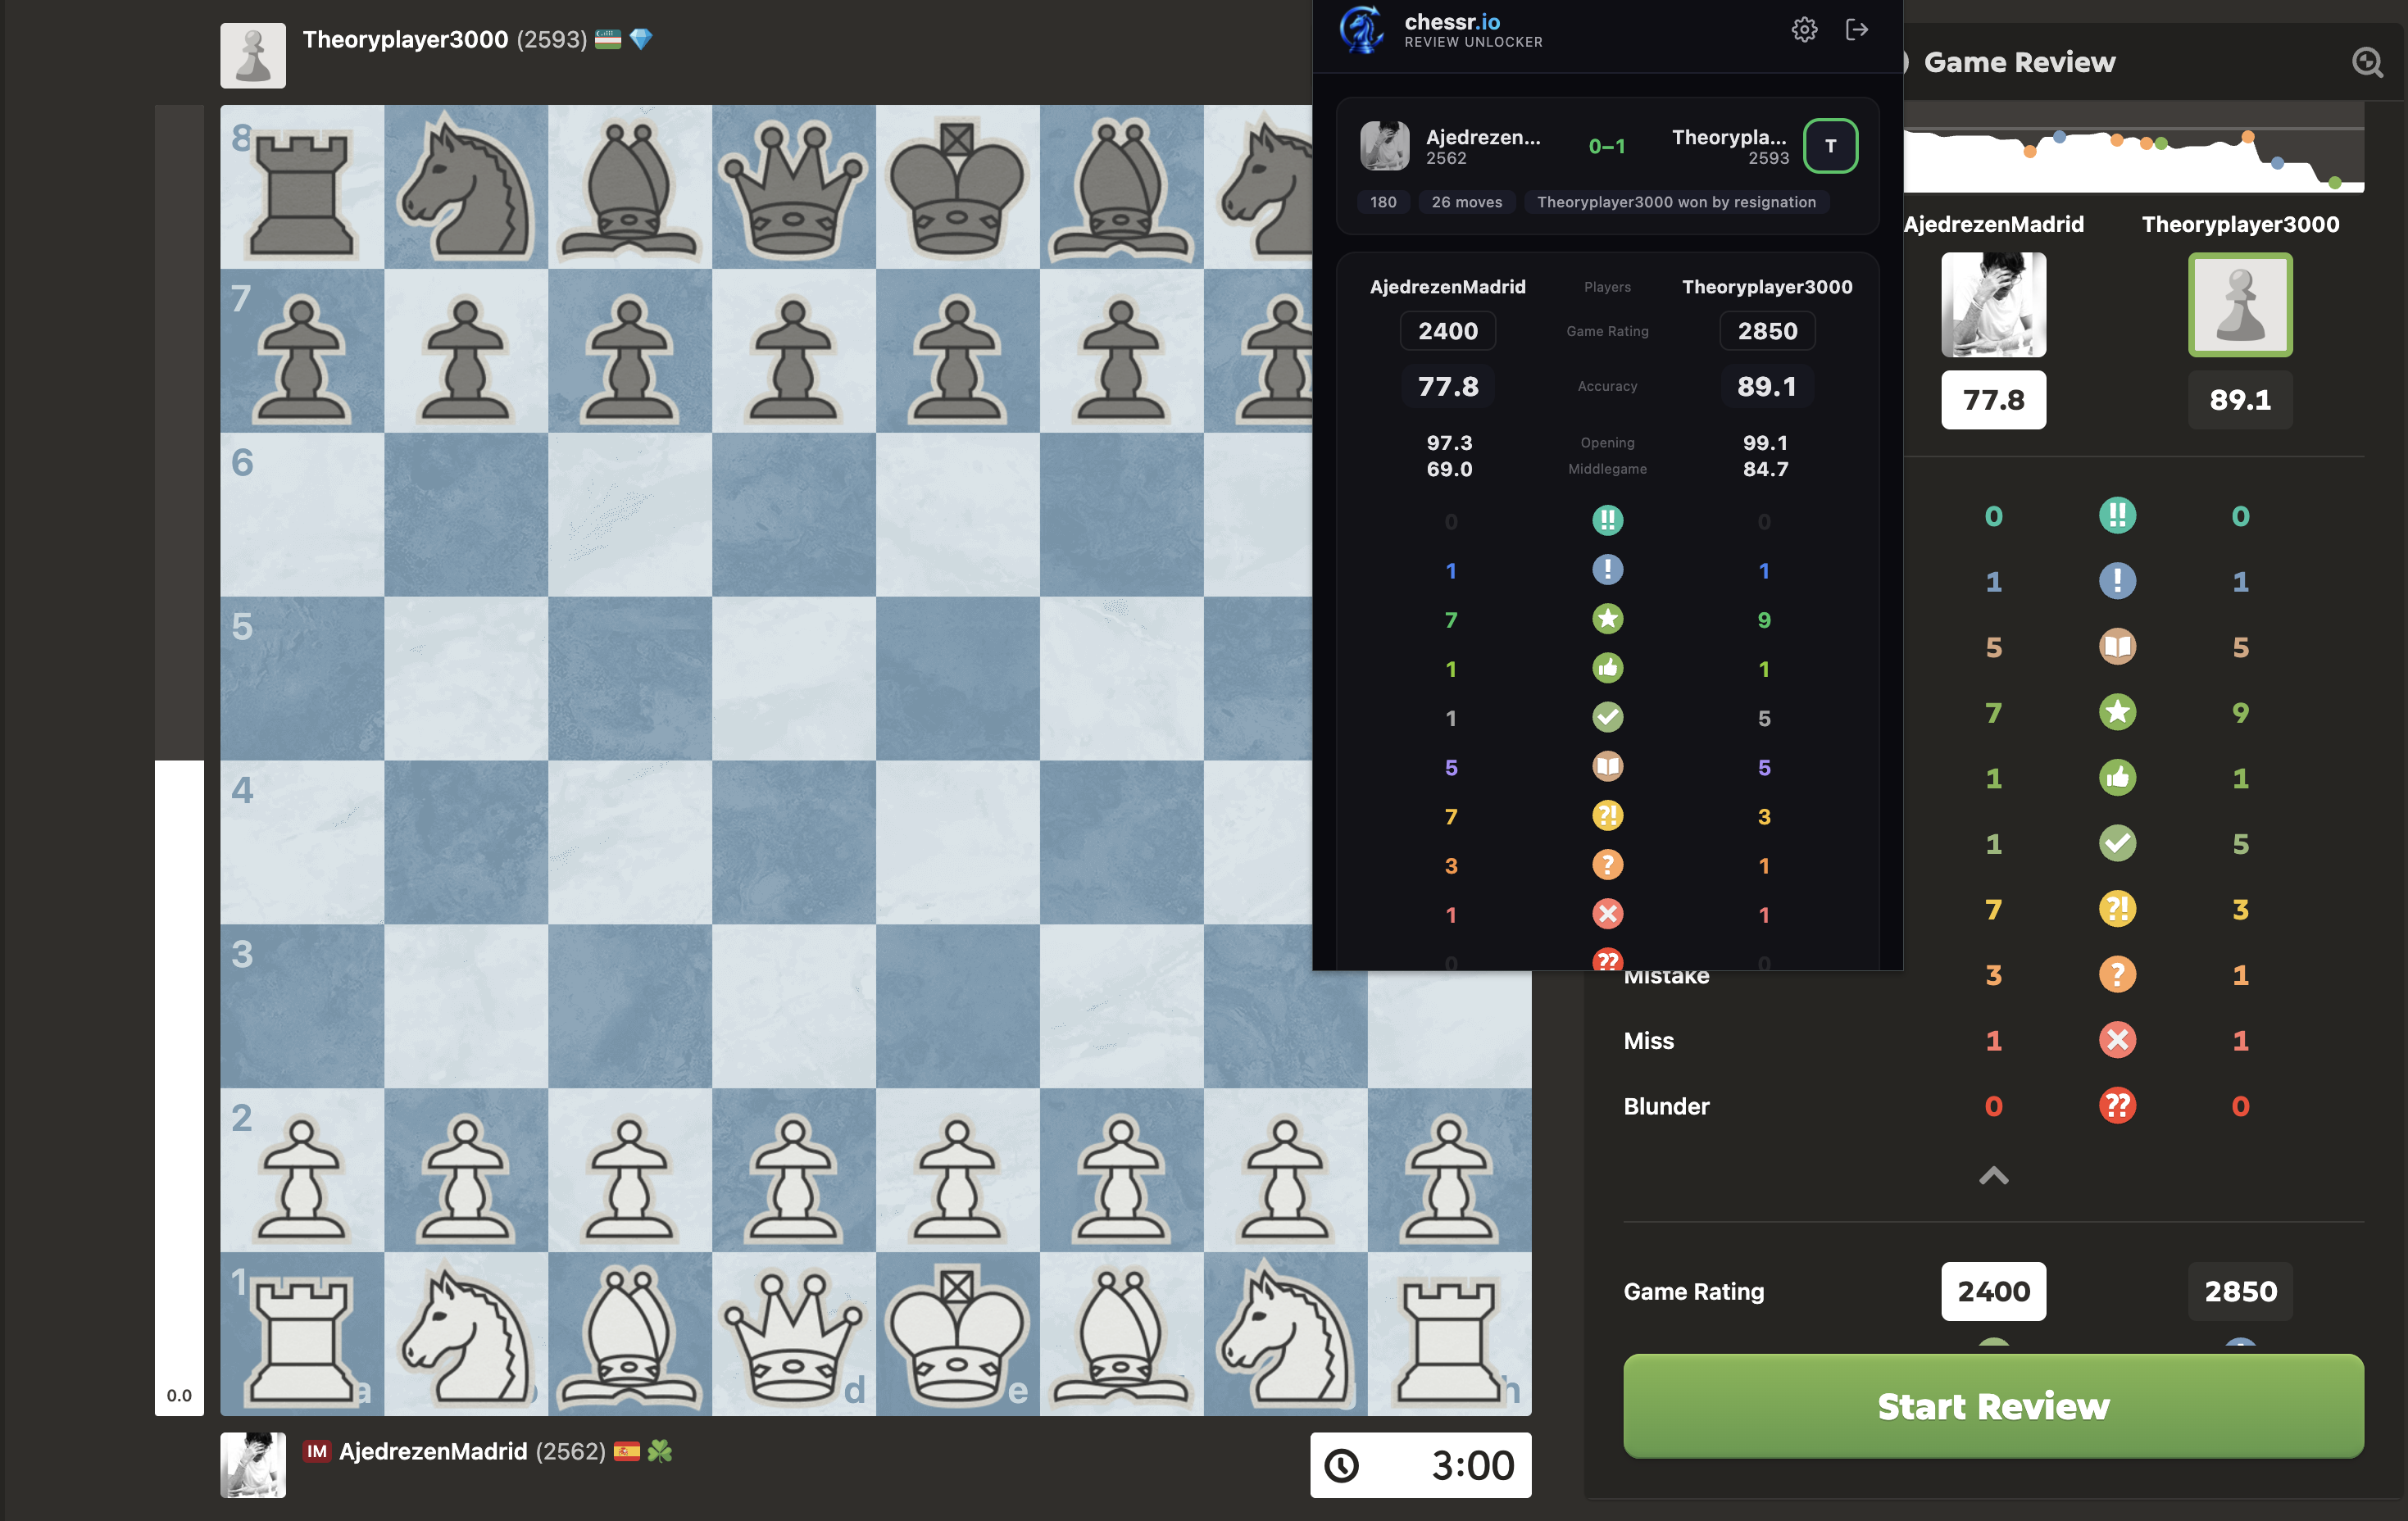Screen dimensions: 2408x1521
Task: Click AjedrezenMadrid photo in Game Review
Action: click(1993, 305)
